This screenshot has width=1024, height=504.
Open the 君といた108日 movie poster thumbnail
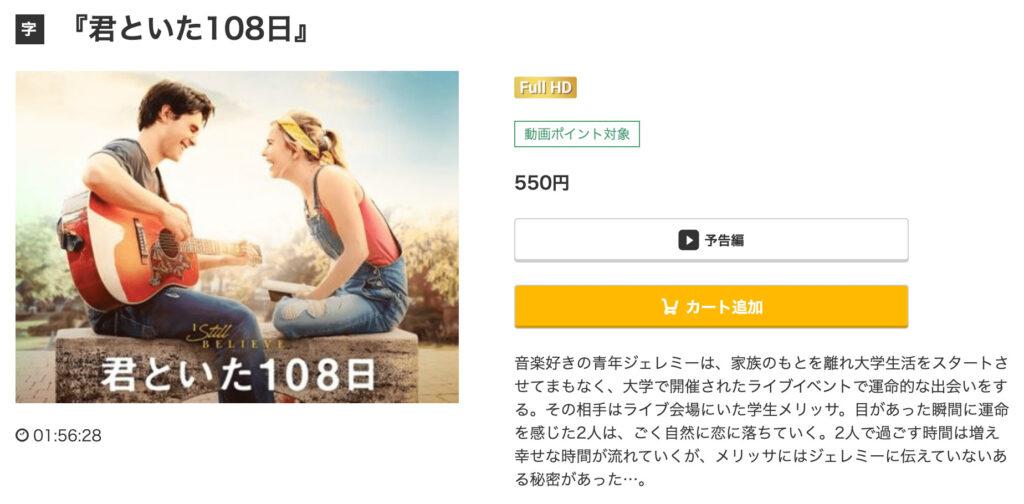point(237,237)
